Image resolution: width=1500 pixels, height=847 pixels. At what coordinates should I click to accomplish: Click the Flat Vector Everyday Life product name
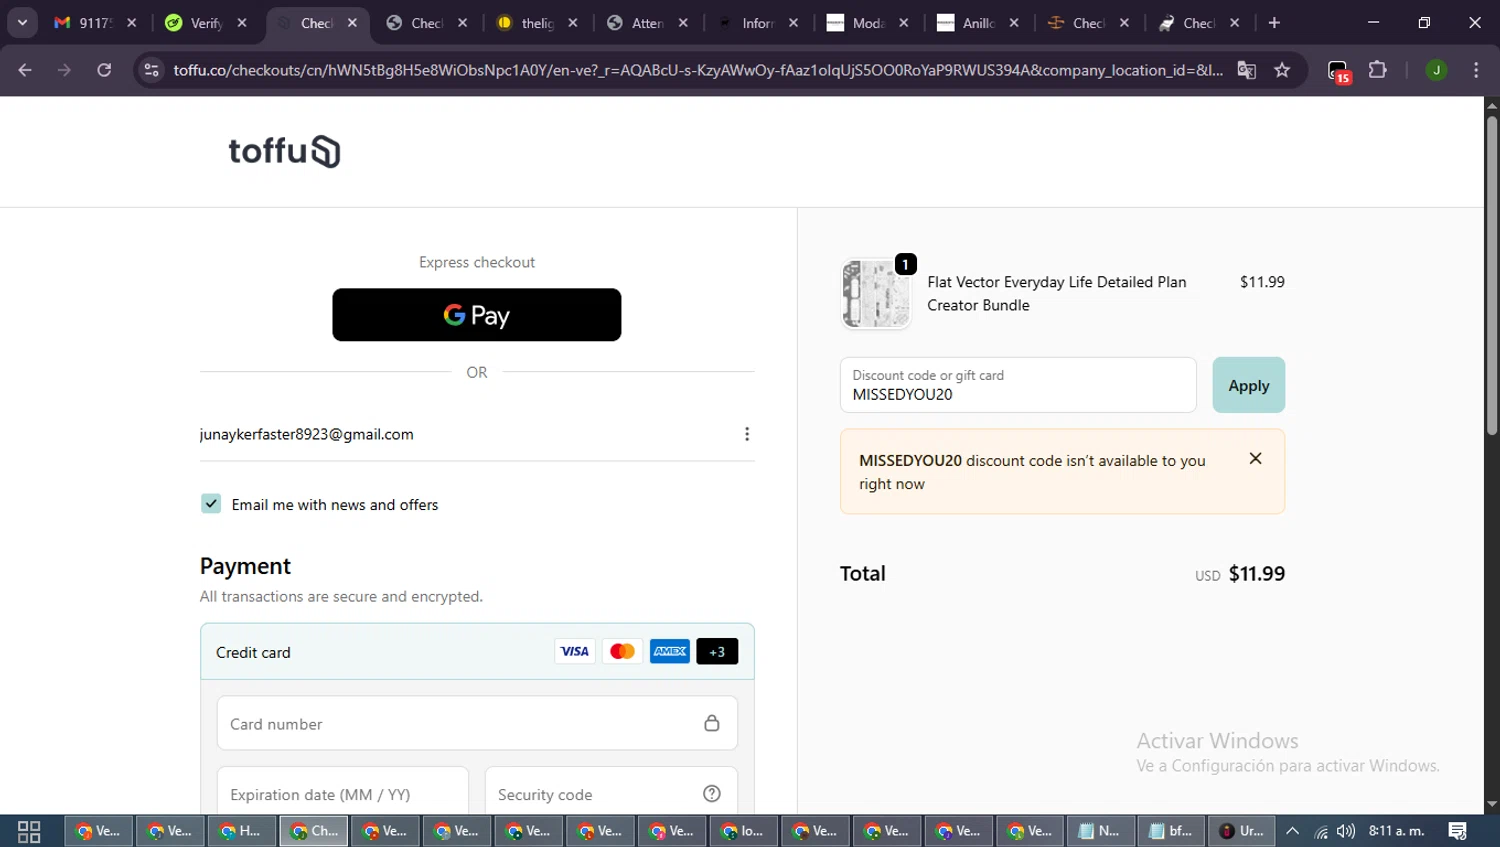click(x=1057, y=294)
